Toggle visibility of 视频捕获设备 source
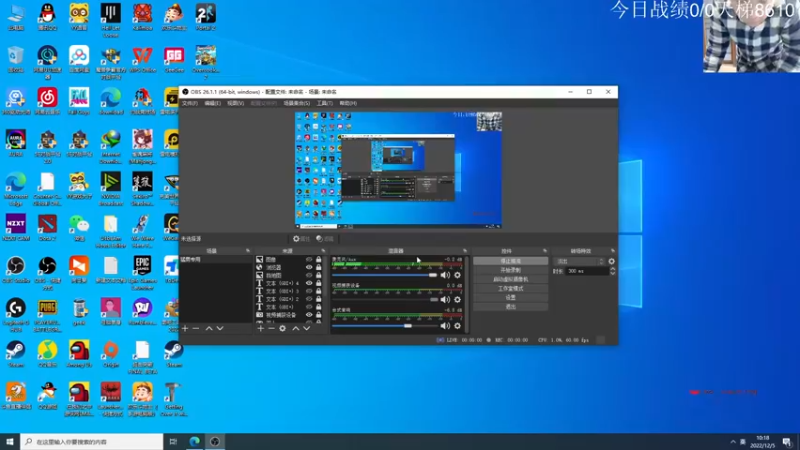The height and width of the screenshot is (450, 800). (x=309, y=315)
